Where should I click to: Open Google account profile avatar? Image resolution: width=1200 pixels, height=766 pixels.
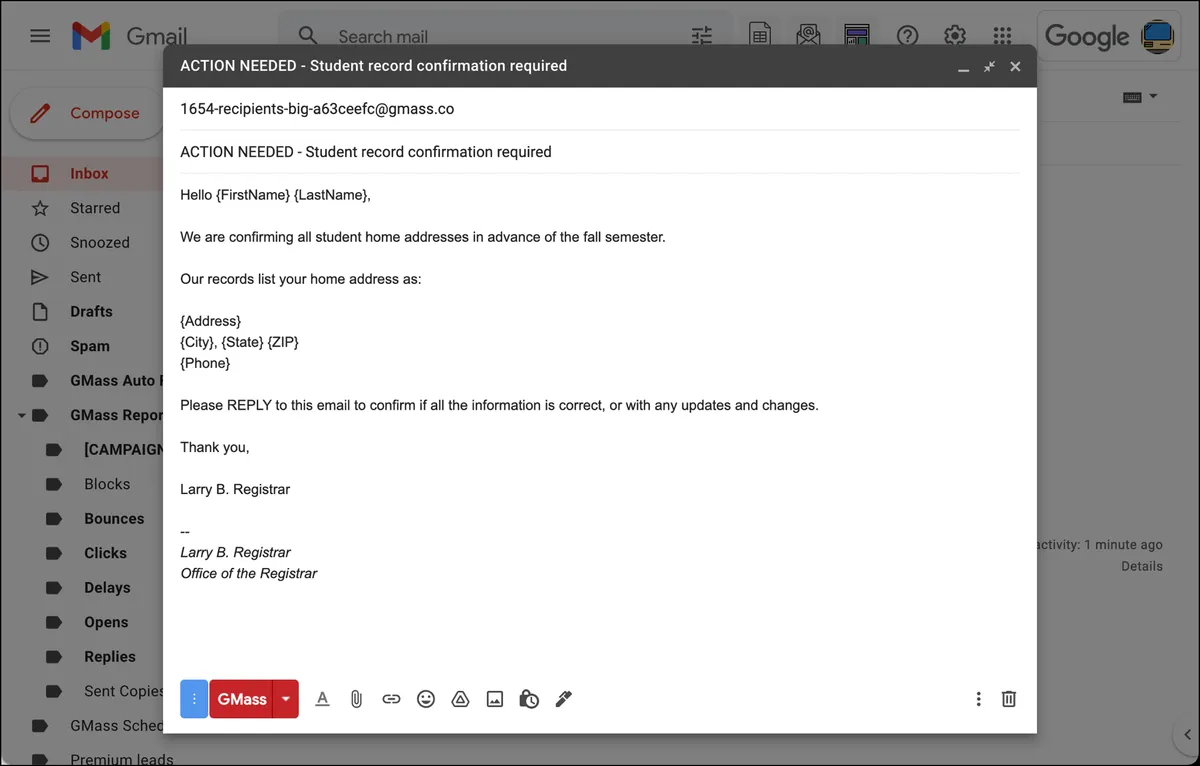[x=1158, y=36]
